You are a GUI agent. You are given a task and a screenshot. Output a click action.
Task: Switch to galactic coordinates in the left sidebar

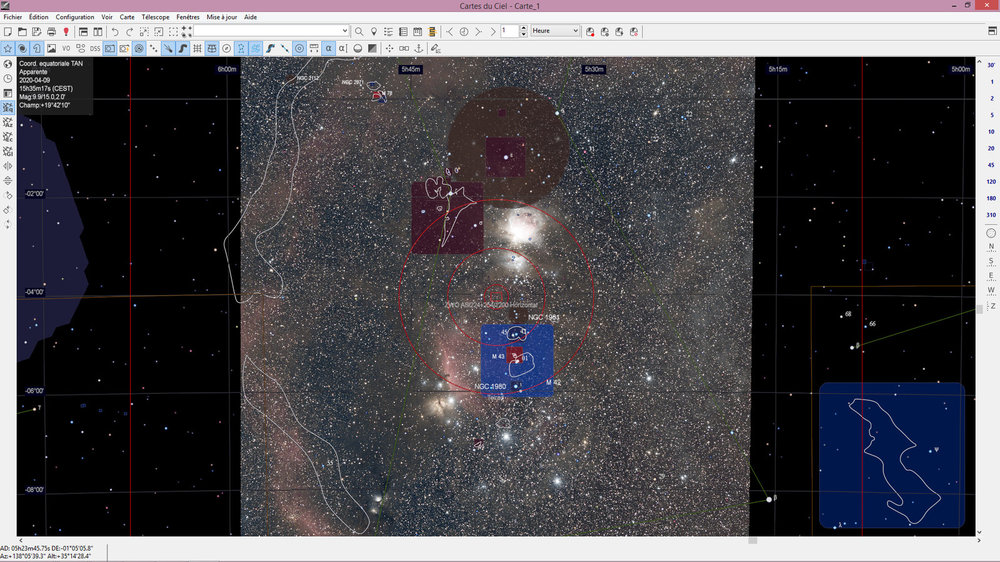[8, 152]
